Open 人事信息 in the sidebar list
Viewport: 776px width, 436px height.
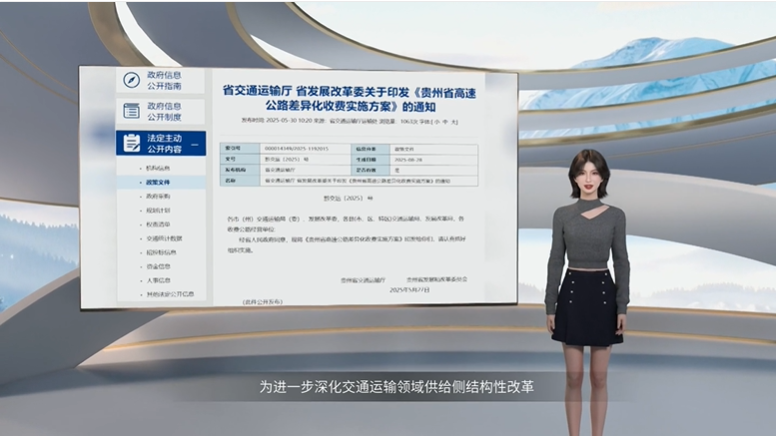[158, 281]
